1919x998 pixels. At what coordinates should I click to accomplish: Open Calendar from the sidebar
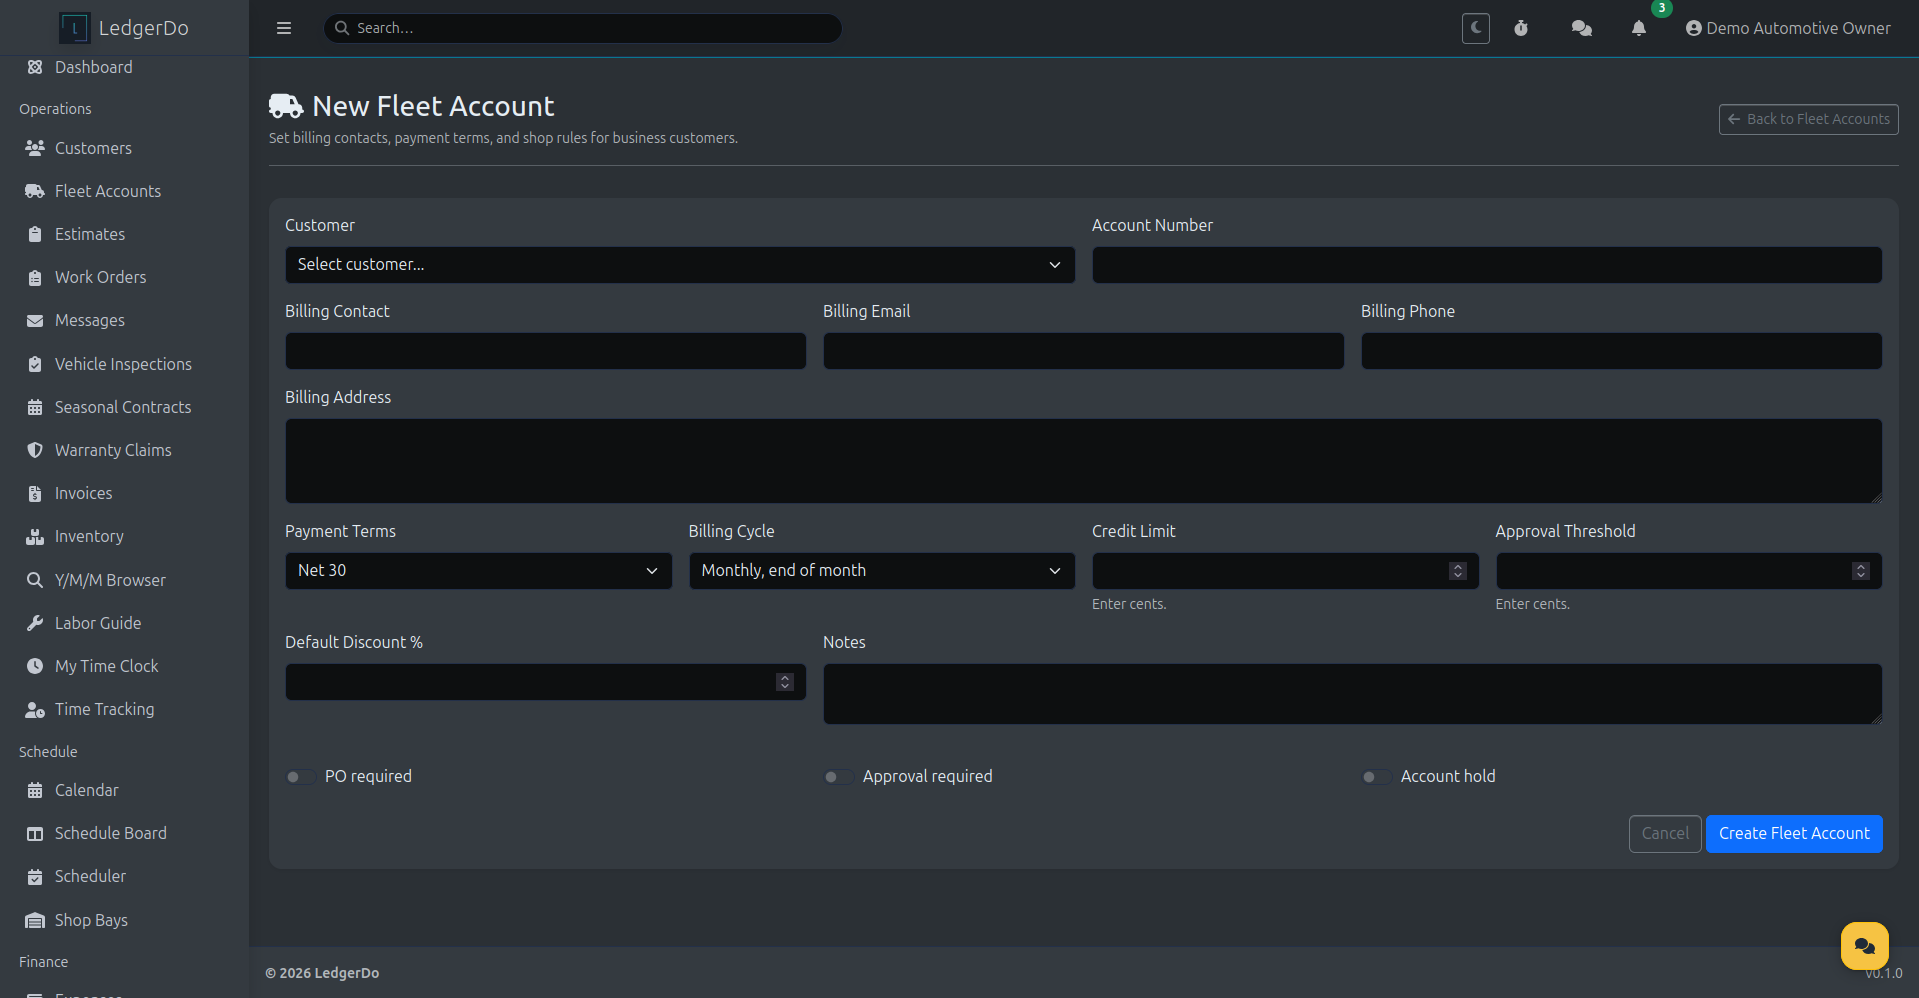coord(86,790)
